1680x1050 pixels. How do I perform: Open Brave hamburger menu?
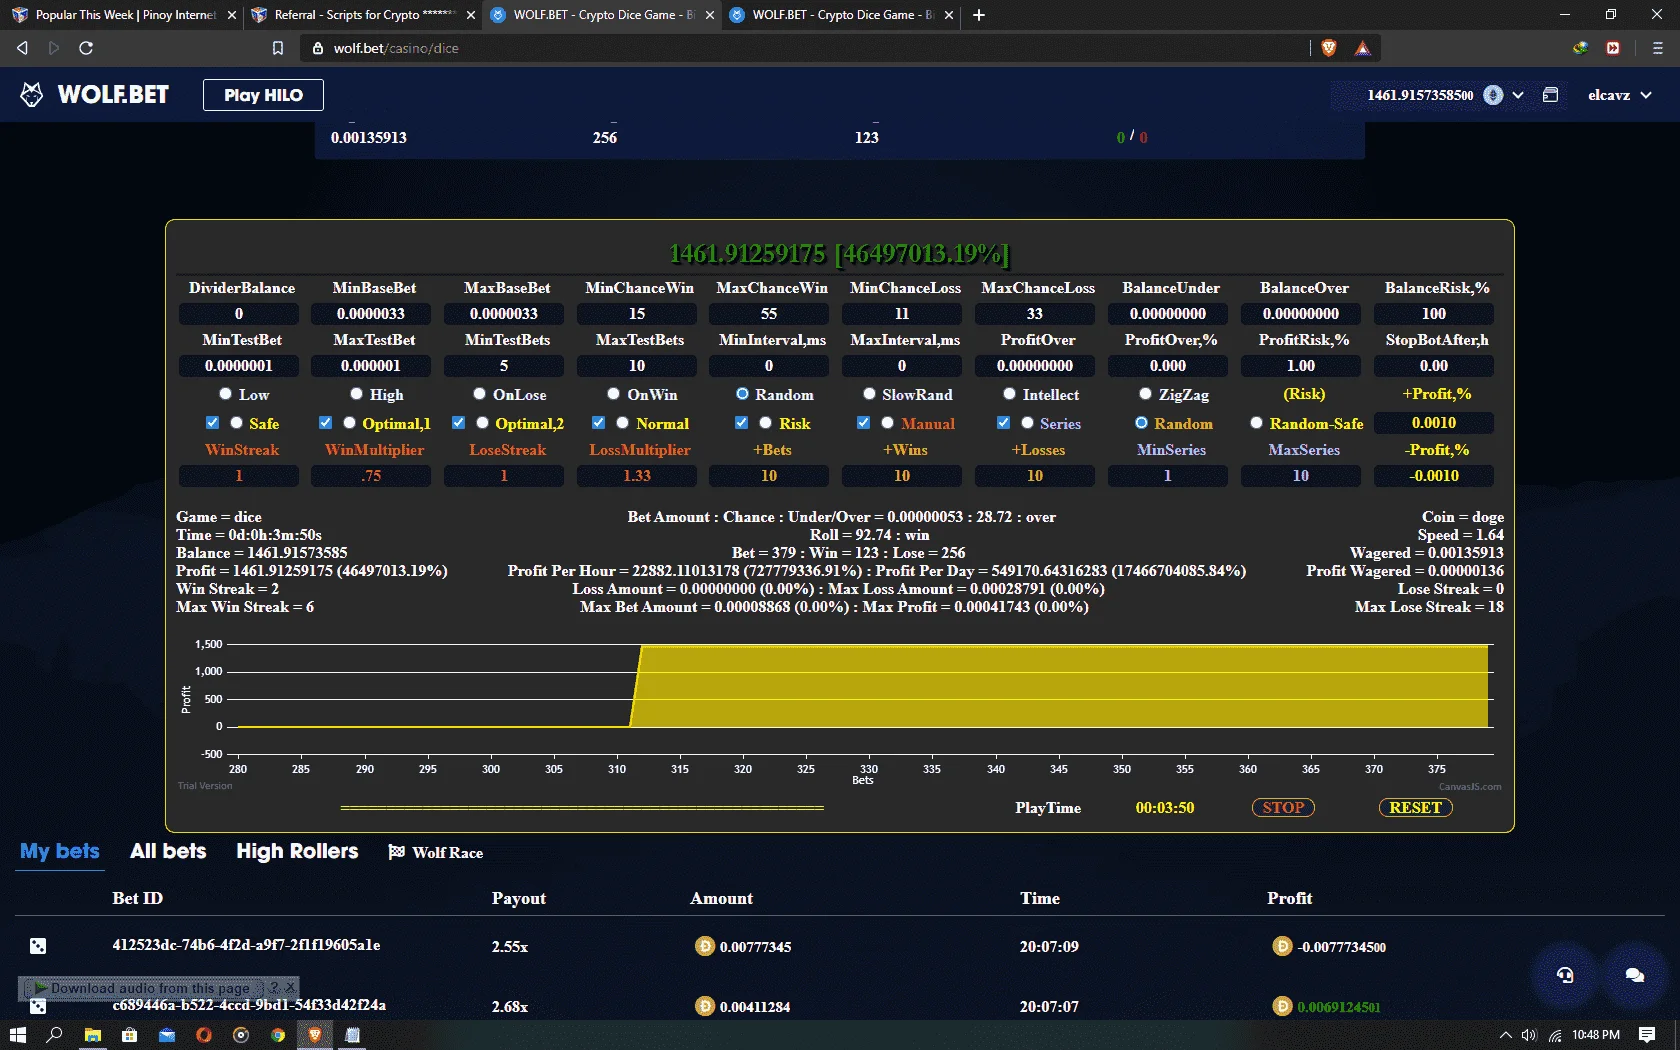coord(1657,48)
